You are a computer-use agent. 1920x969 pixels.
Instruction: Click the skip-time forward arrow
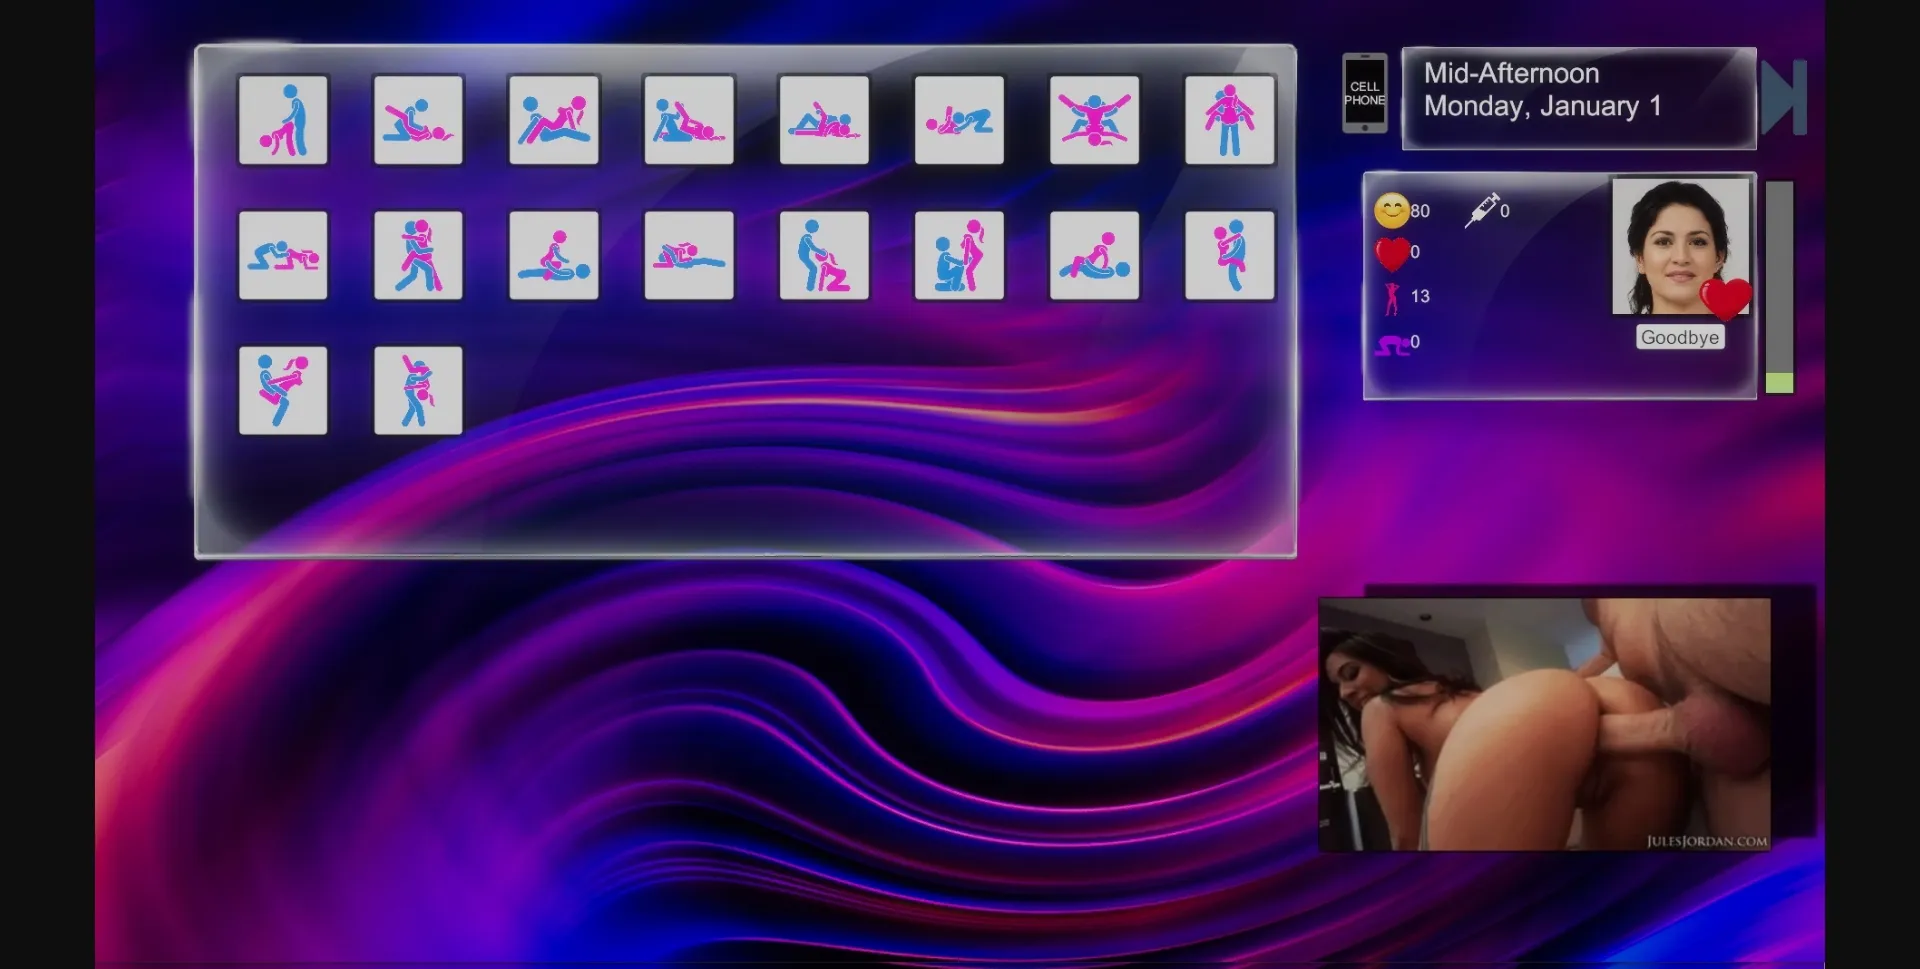pos(1783,97)
